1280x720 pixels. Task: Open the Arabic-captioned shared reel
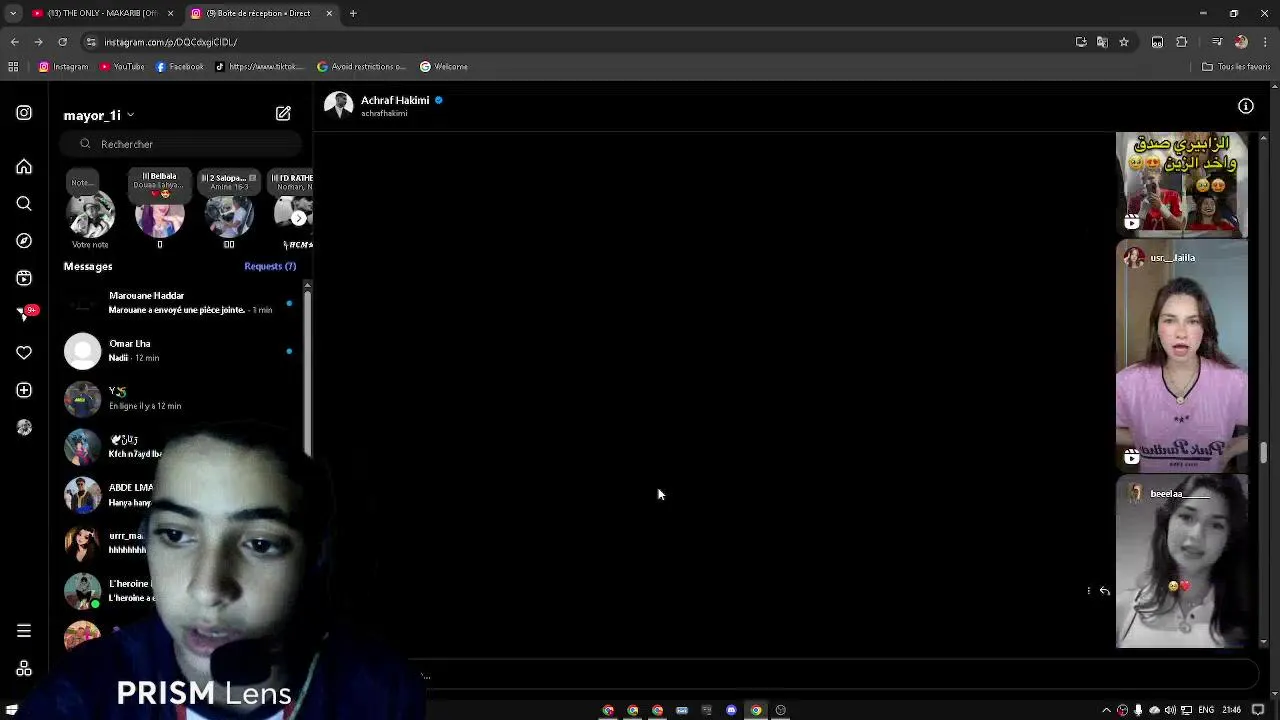[1182, 185]
